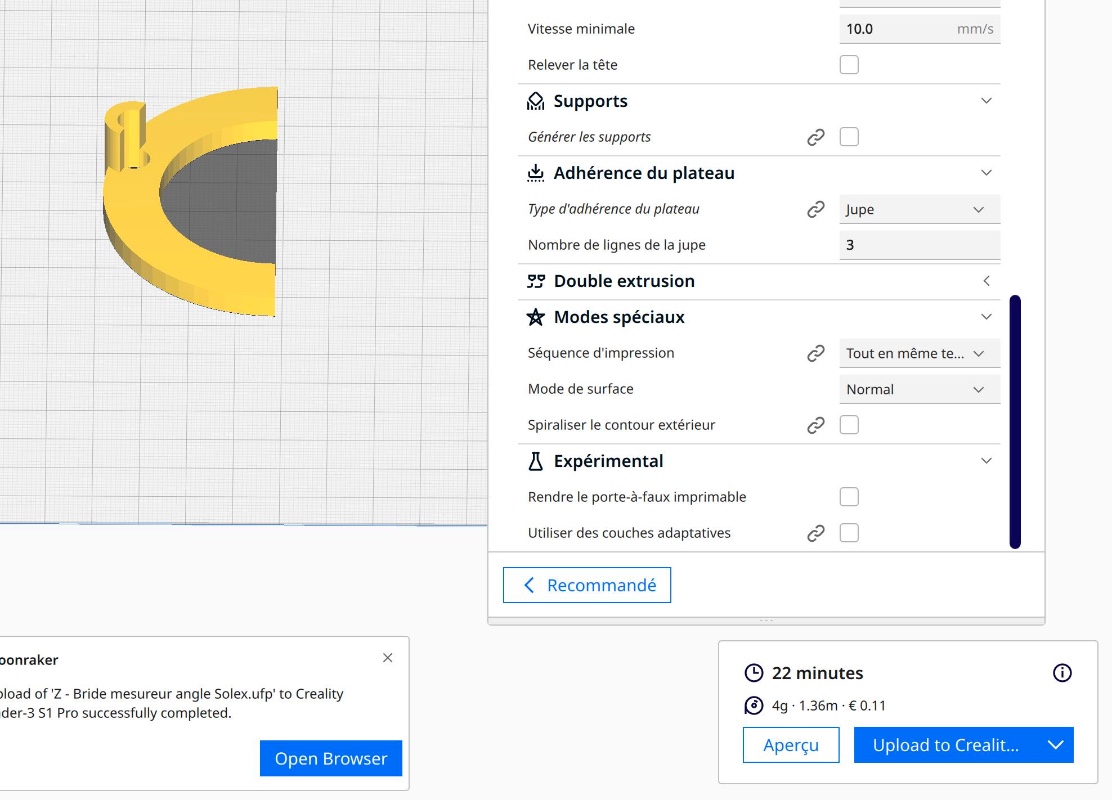This screenshot has width=1112, height=800.
Task: Expand the Double extrusion section
Action: pyautogui.click(x=986, y=281)
